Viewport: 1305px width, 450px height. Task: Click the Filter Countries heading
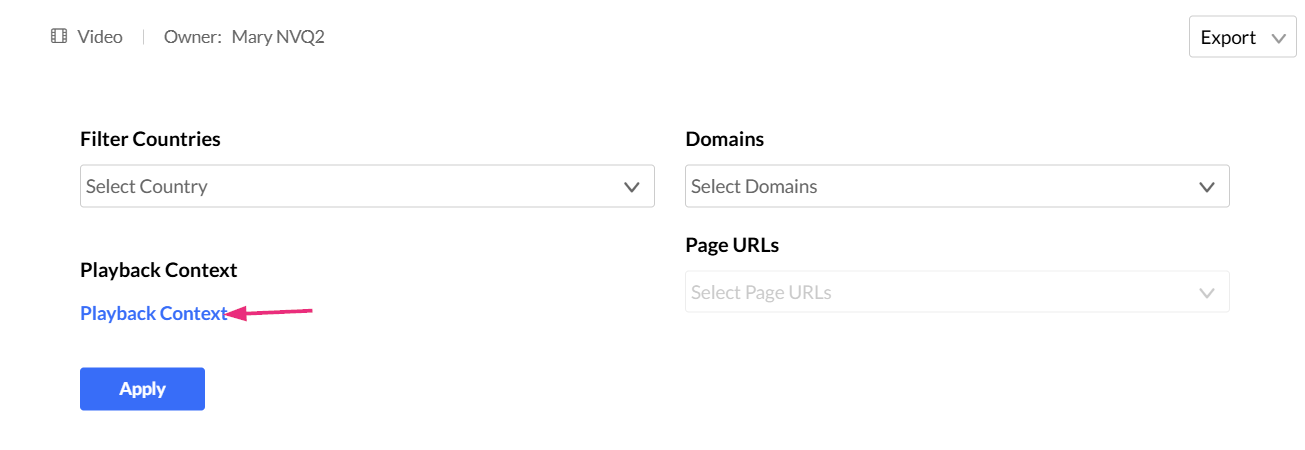point(150,139)
